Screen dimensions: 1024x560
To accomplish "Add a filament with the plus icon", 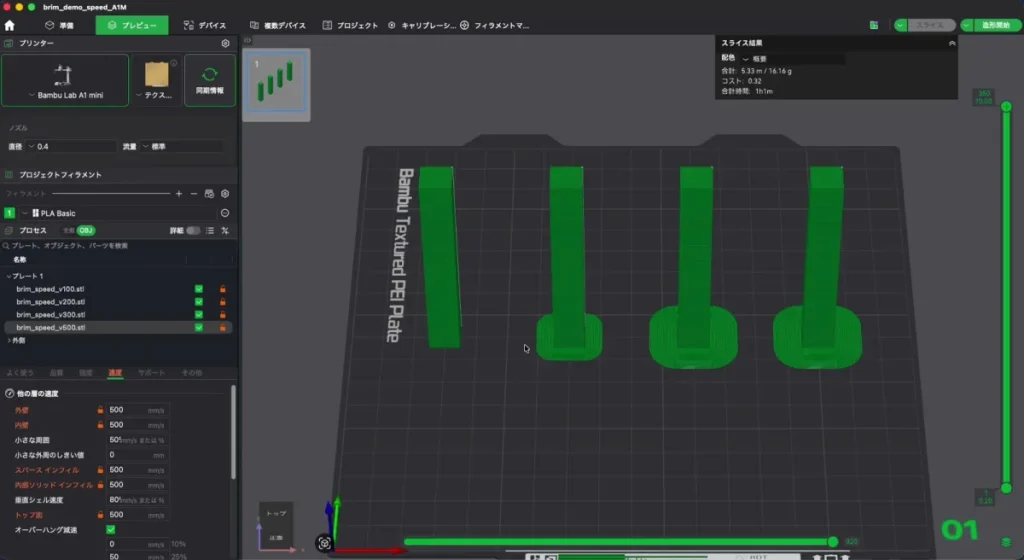I will [x=179, y=194].
